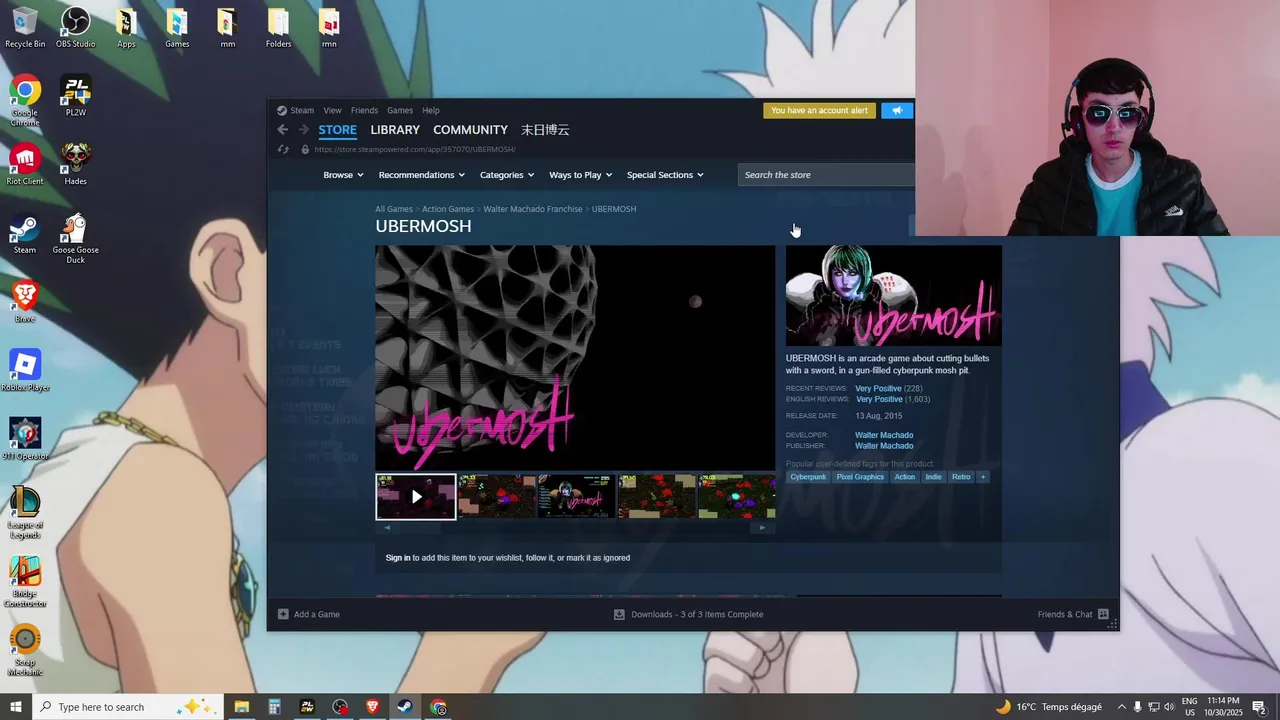This screenshot has width=1280, height=720.
Task: Open the 末日博云 profile tab
Action: pyautogui.click(x=545, y=130)
